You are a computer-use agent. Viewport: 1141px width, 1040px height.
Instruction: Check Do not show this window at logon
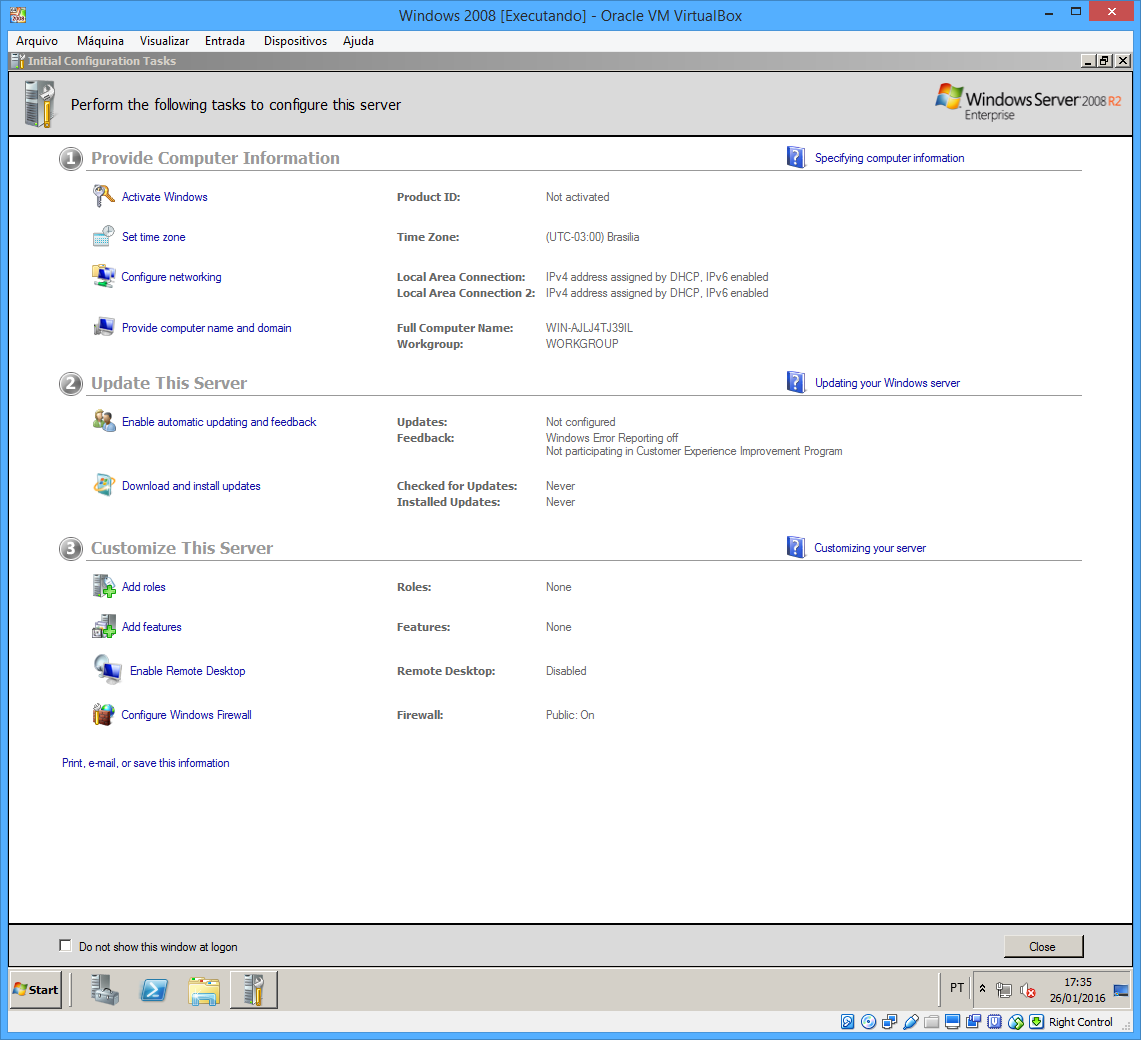(x=65, y=945)
